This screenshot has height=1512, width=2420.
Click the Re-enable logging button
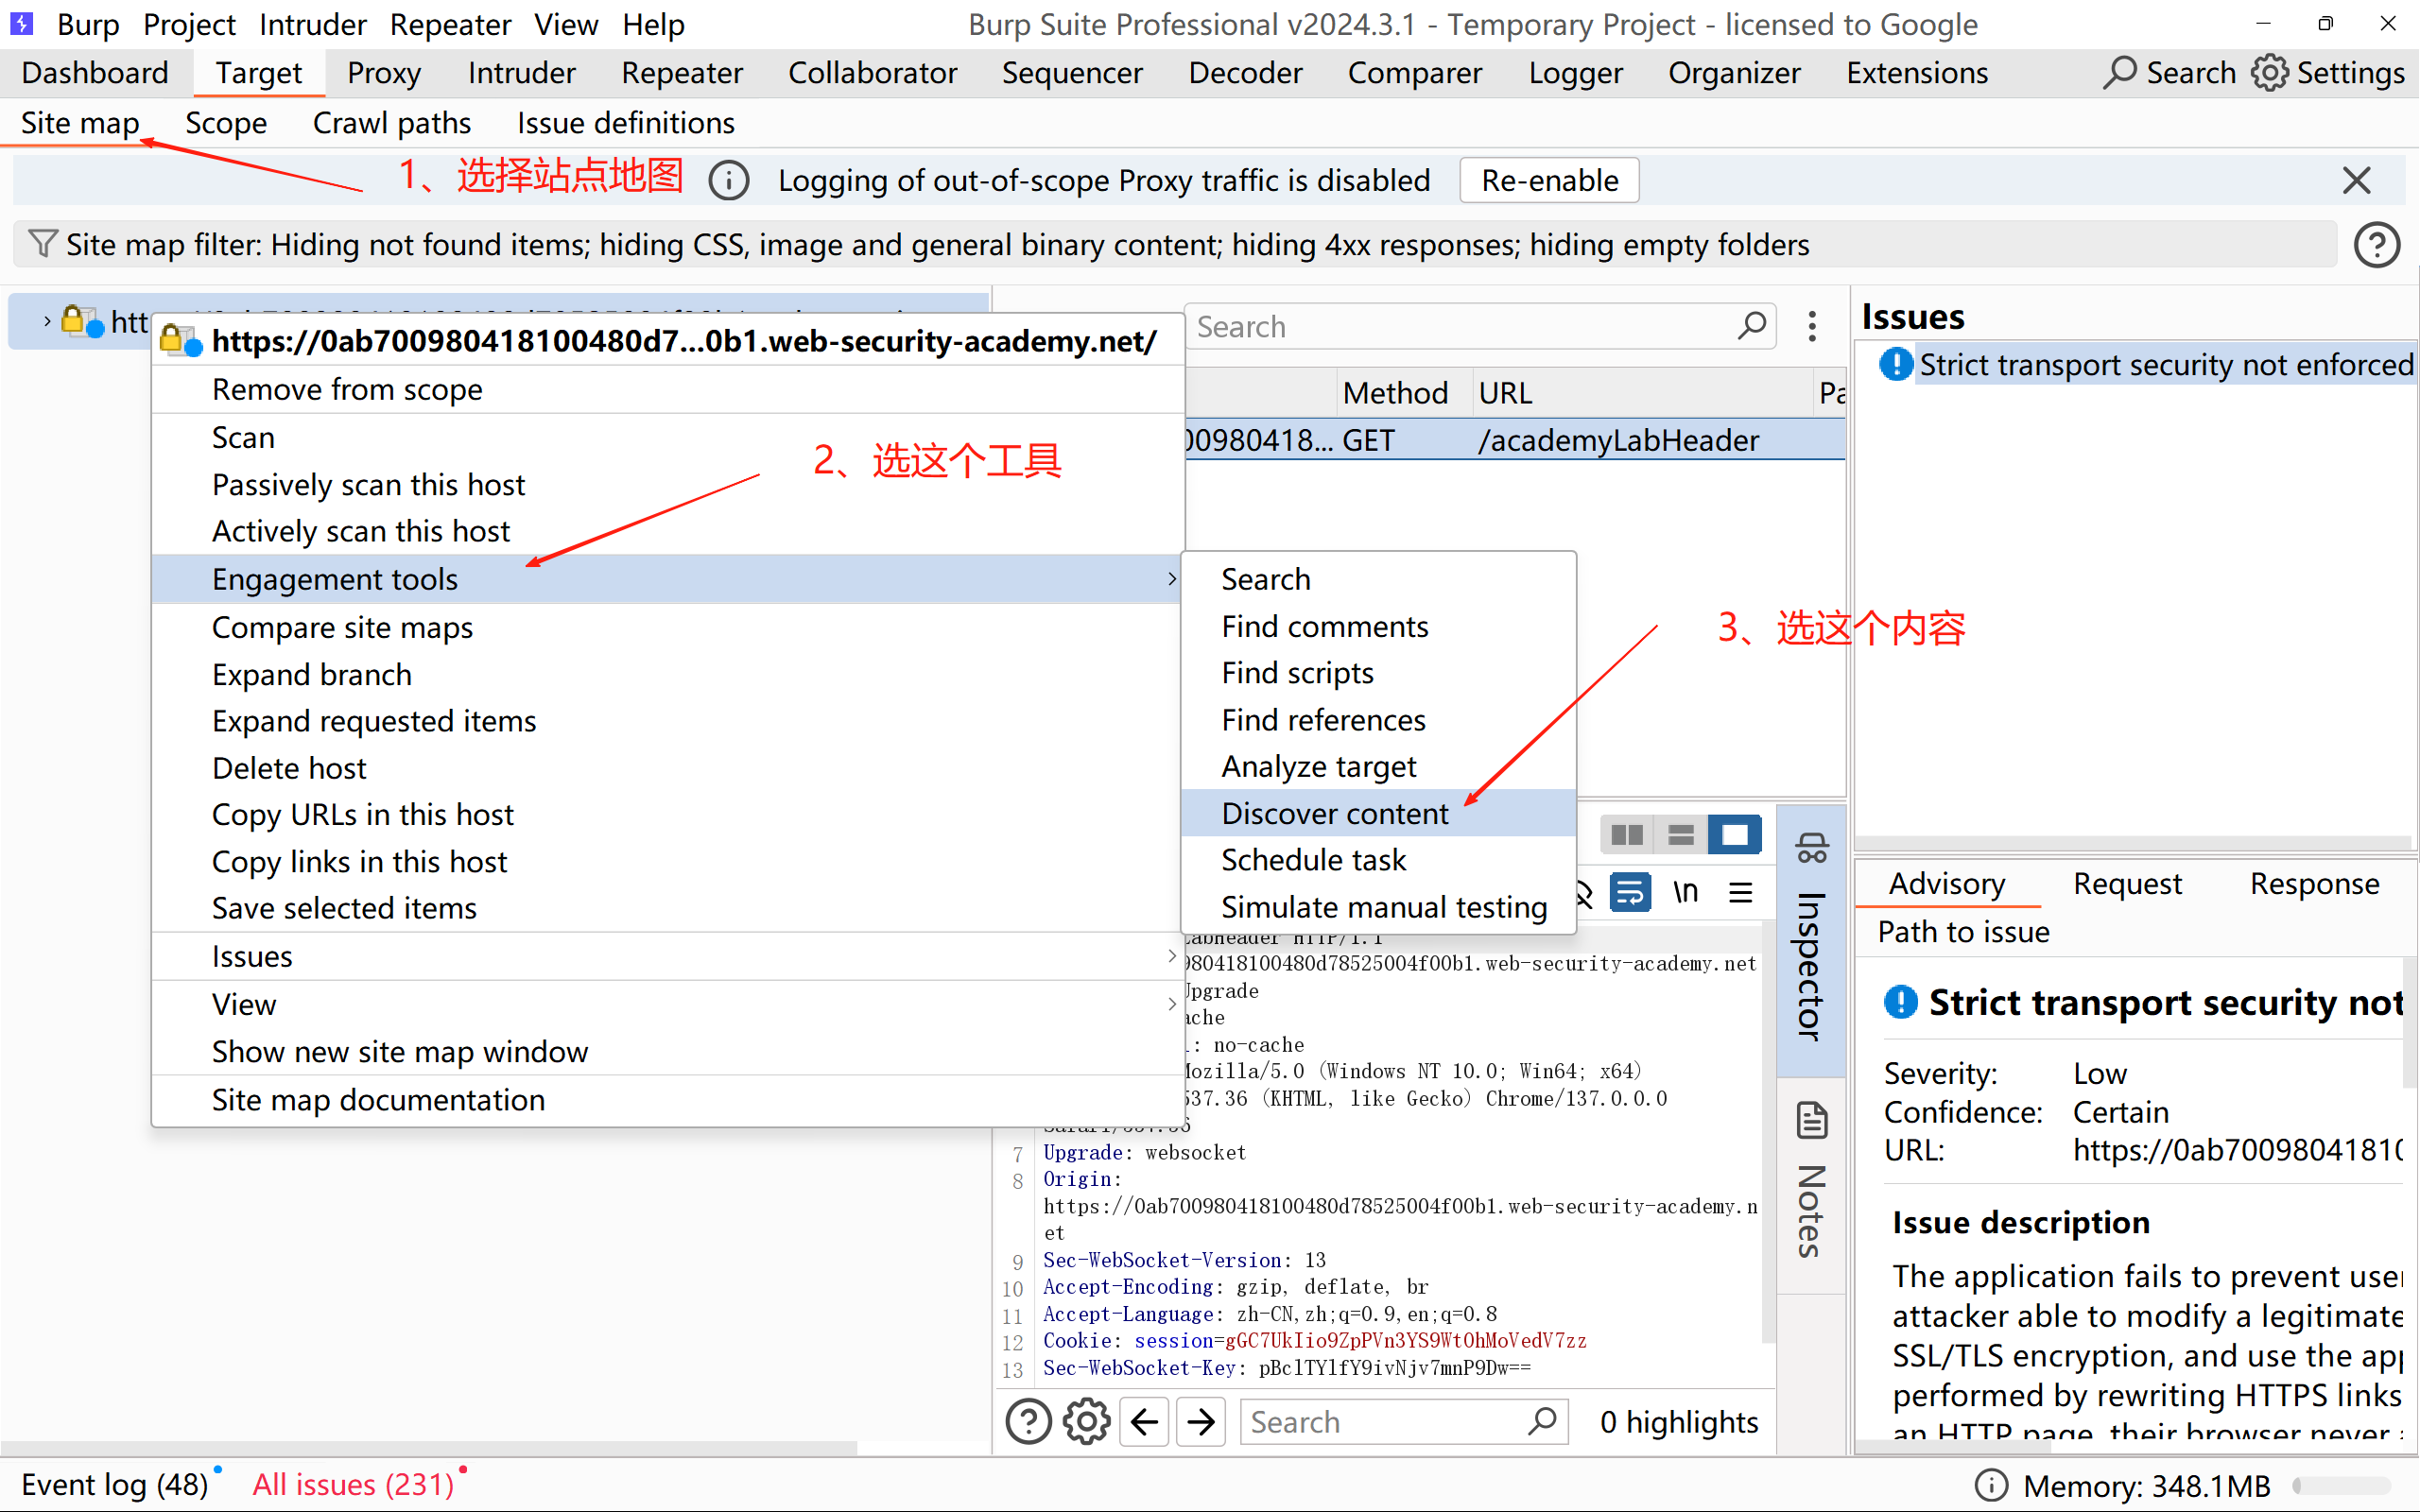point(1549,180)
